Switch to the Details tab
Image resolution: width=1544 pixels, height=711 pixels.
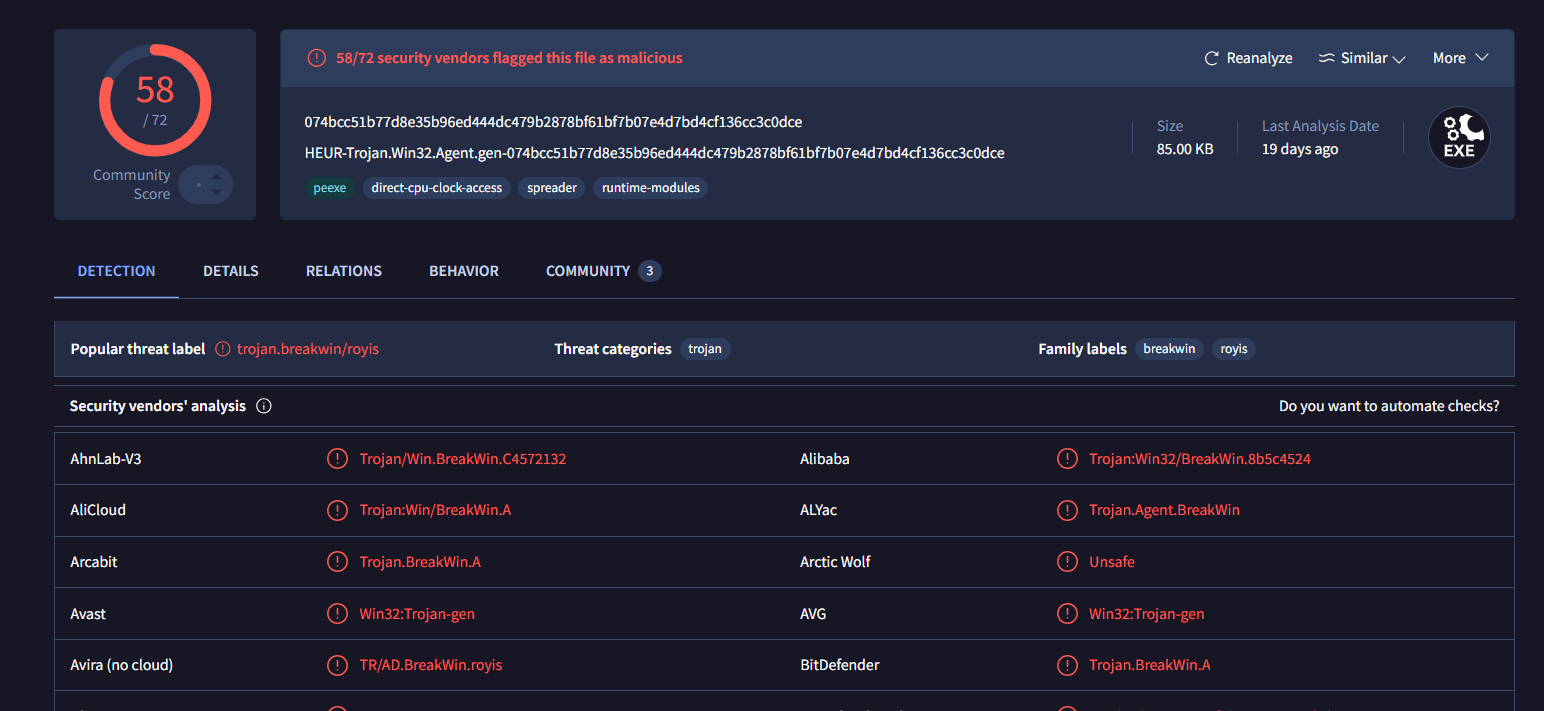pyautogui.click(x=230, y=271)
